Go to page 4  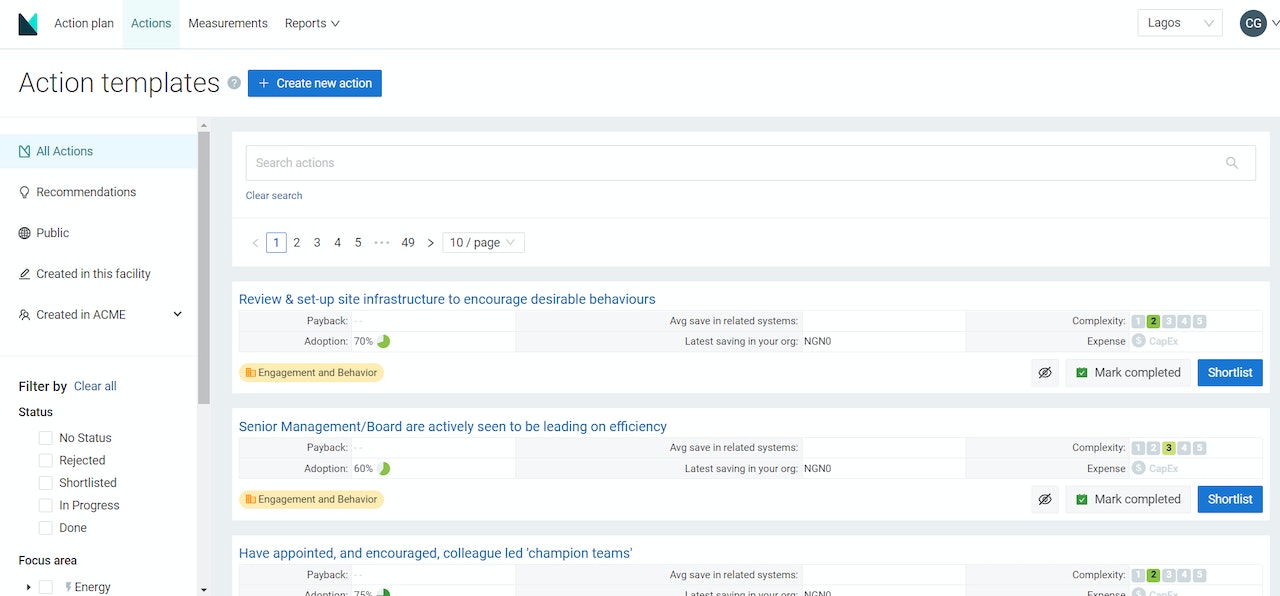pyautogui.click(x=338, y=243)
